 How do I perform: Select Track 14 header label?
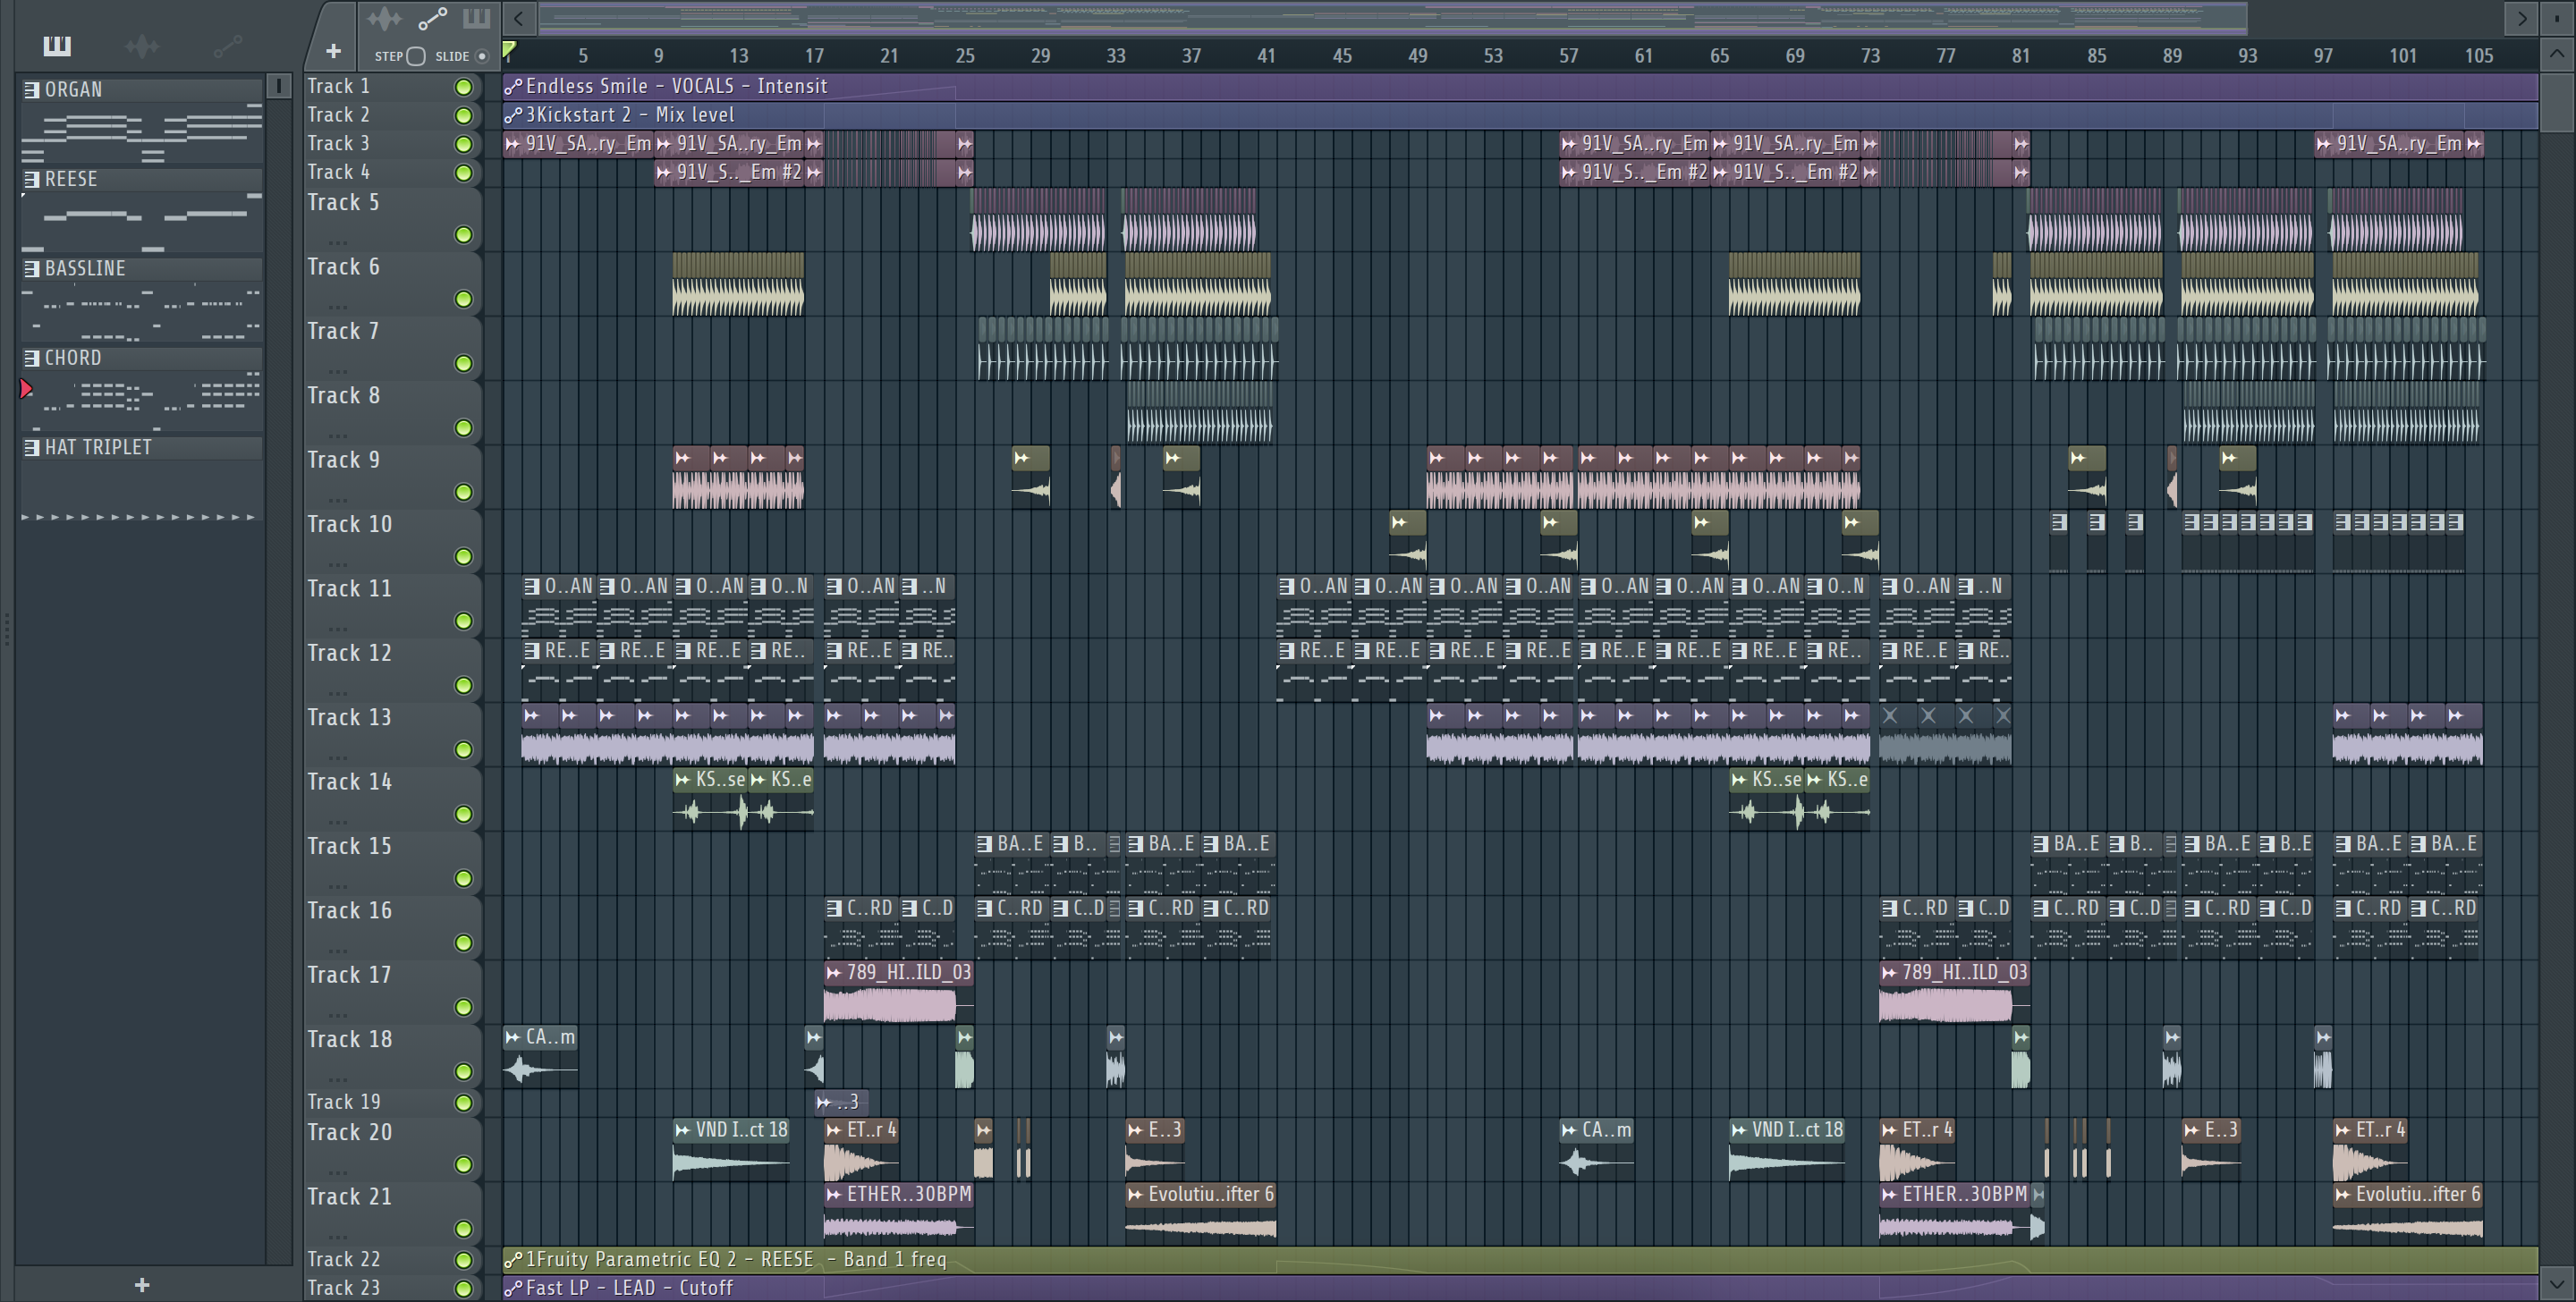pyautogui.click(x=349, y=782)
